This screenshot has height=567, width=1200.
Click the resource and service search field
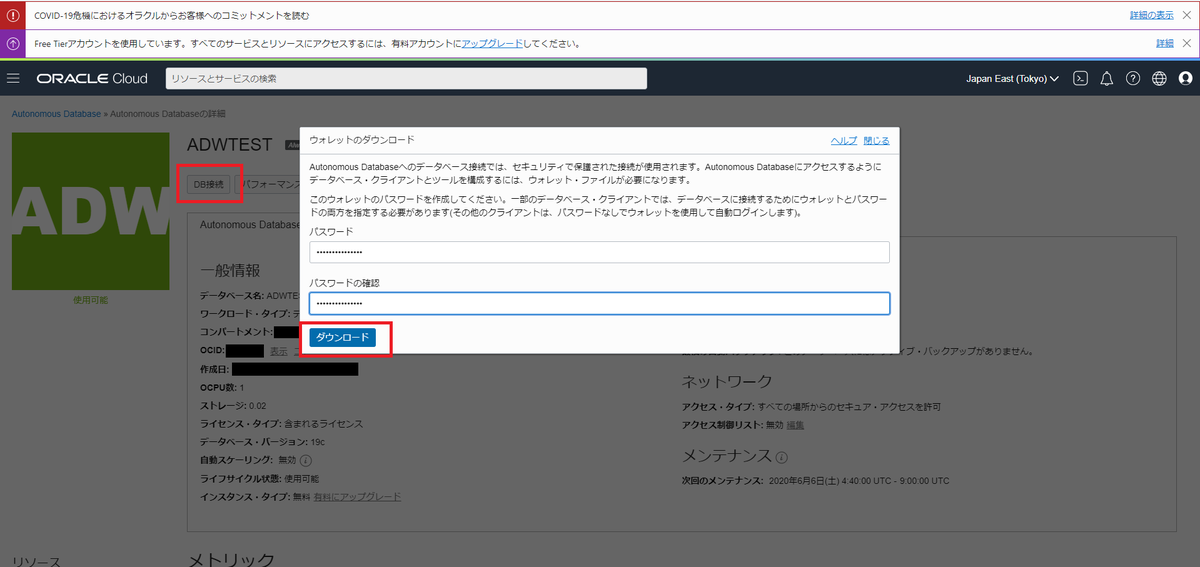(x=406, y=78)
